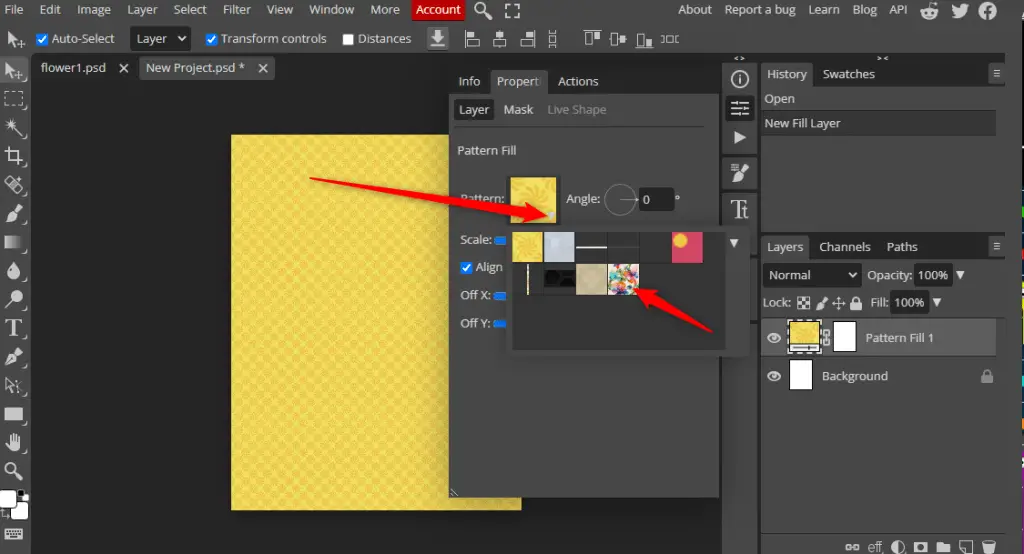The image size is (1024, 554).
Task: Toggle lock transparent pixels icon
Action: pyautogui.click(x=803, y=303)
